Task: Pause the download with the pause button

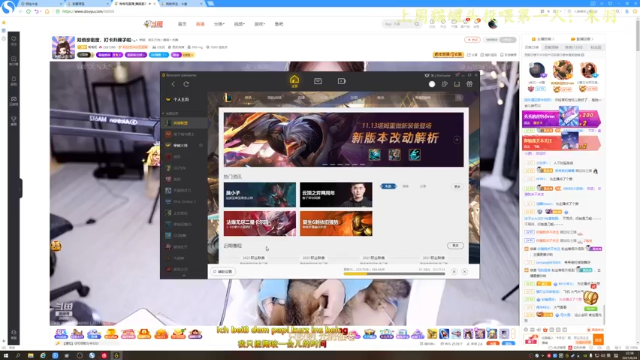Action: (454, 271)
